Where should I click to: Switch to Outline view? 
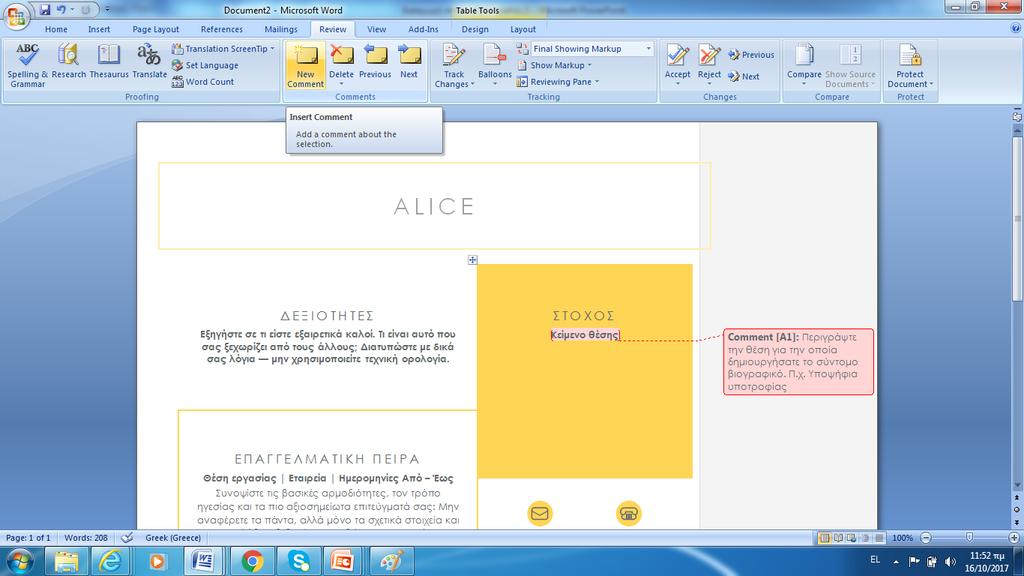click(865, 538)
